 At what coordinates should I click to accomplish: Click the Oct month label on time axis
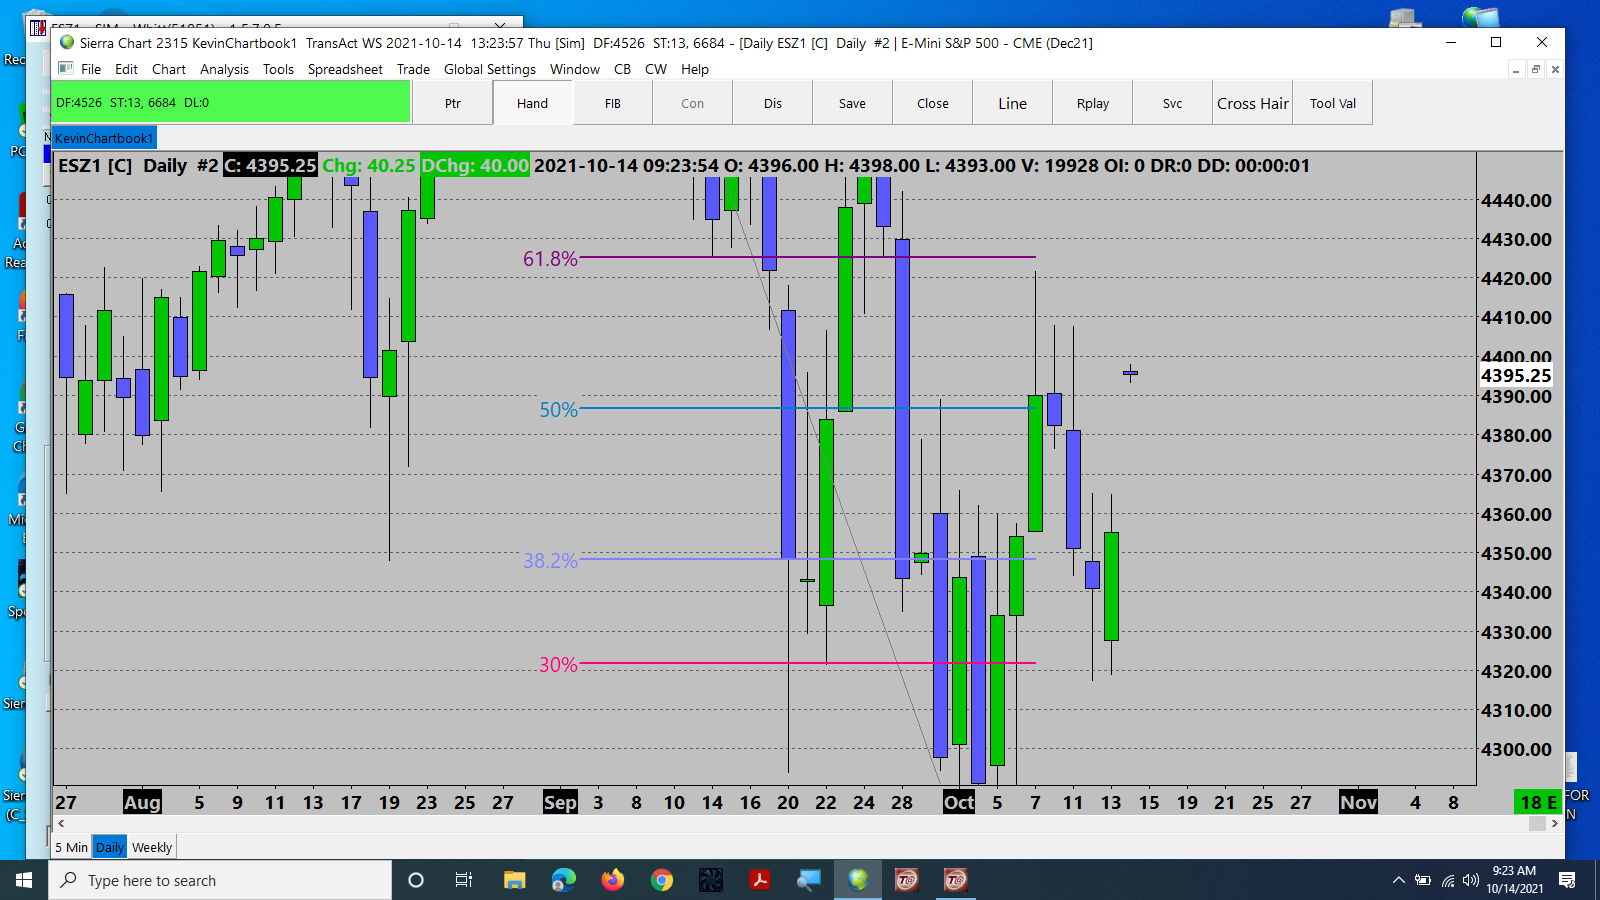coord(959,802)
